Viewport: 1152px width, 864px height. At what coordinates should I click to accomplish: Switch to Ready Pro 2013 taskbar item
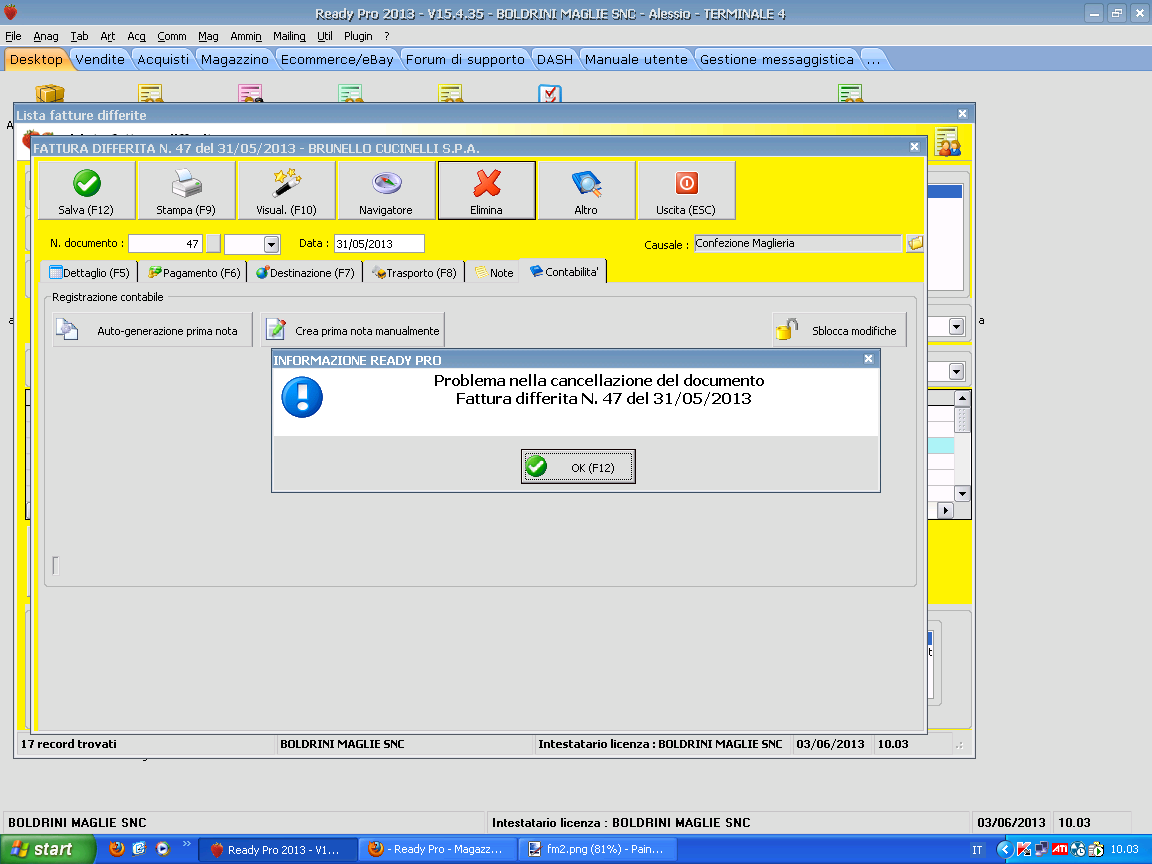(278, 849)
